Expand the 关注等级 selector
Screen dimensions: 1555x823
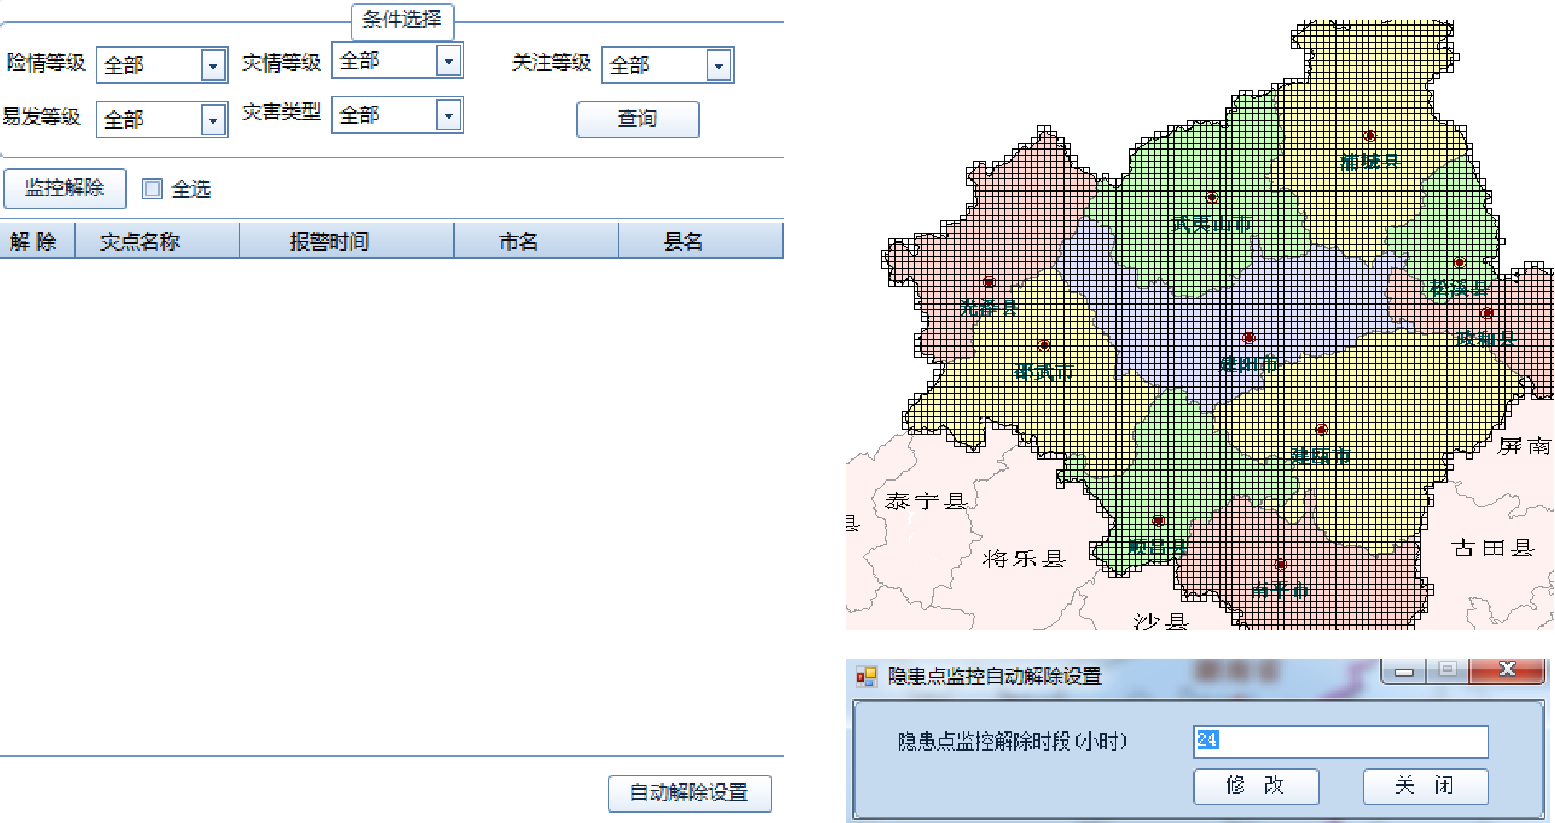718,65
